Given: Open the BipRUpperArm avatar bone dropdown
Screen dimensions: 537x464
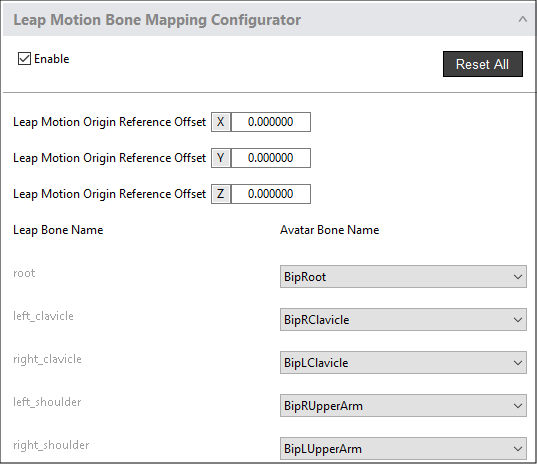Looking at the screenshot, I should point(403,405).
